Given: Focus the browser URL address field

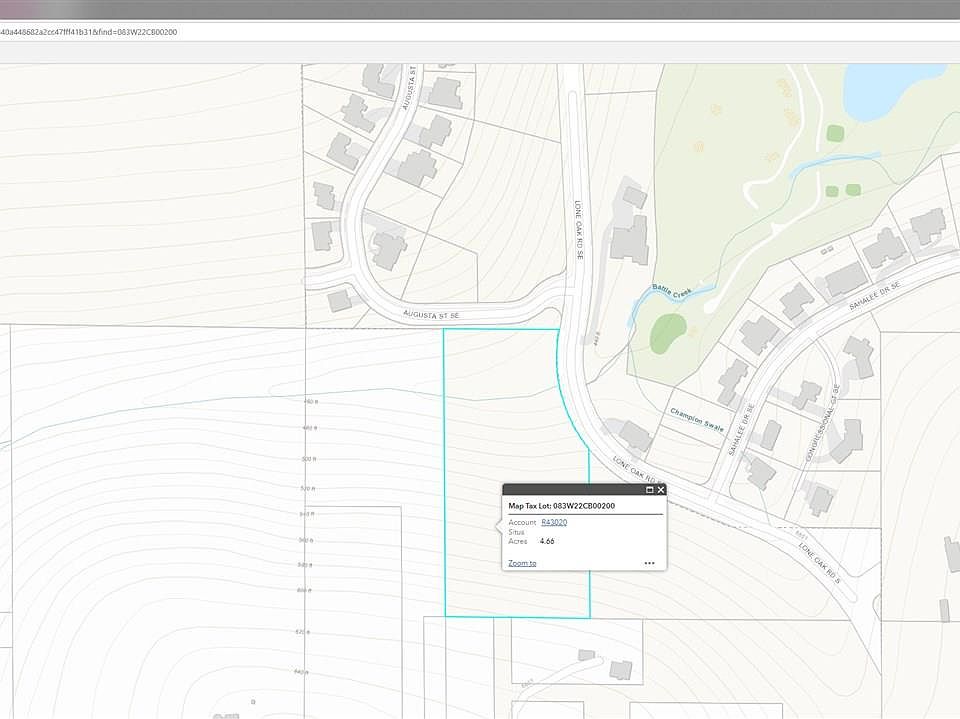Looking at the screenshot, I should (x=400, y=32).
